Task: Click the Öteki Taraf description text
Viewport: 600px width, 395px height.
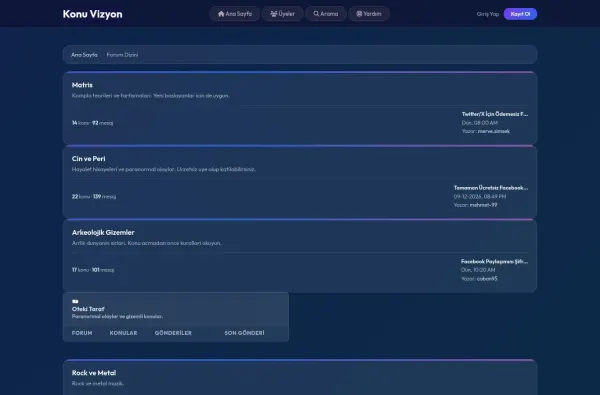Action: coord(117,317)
